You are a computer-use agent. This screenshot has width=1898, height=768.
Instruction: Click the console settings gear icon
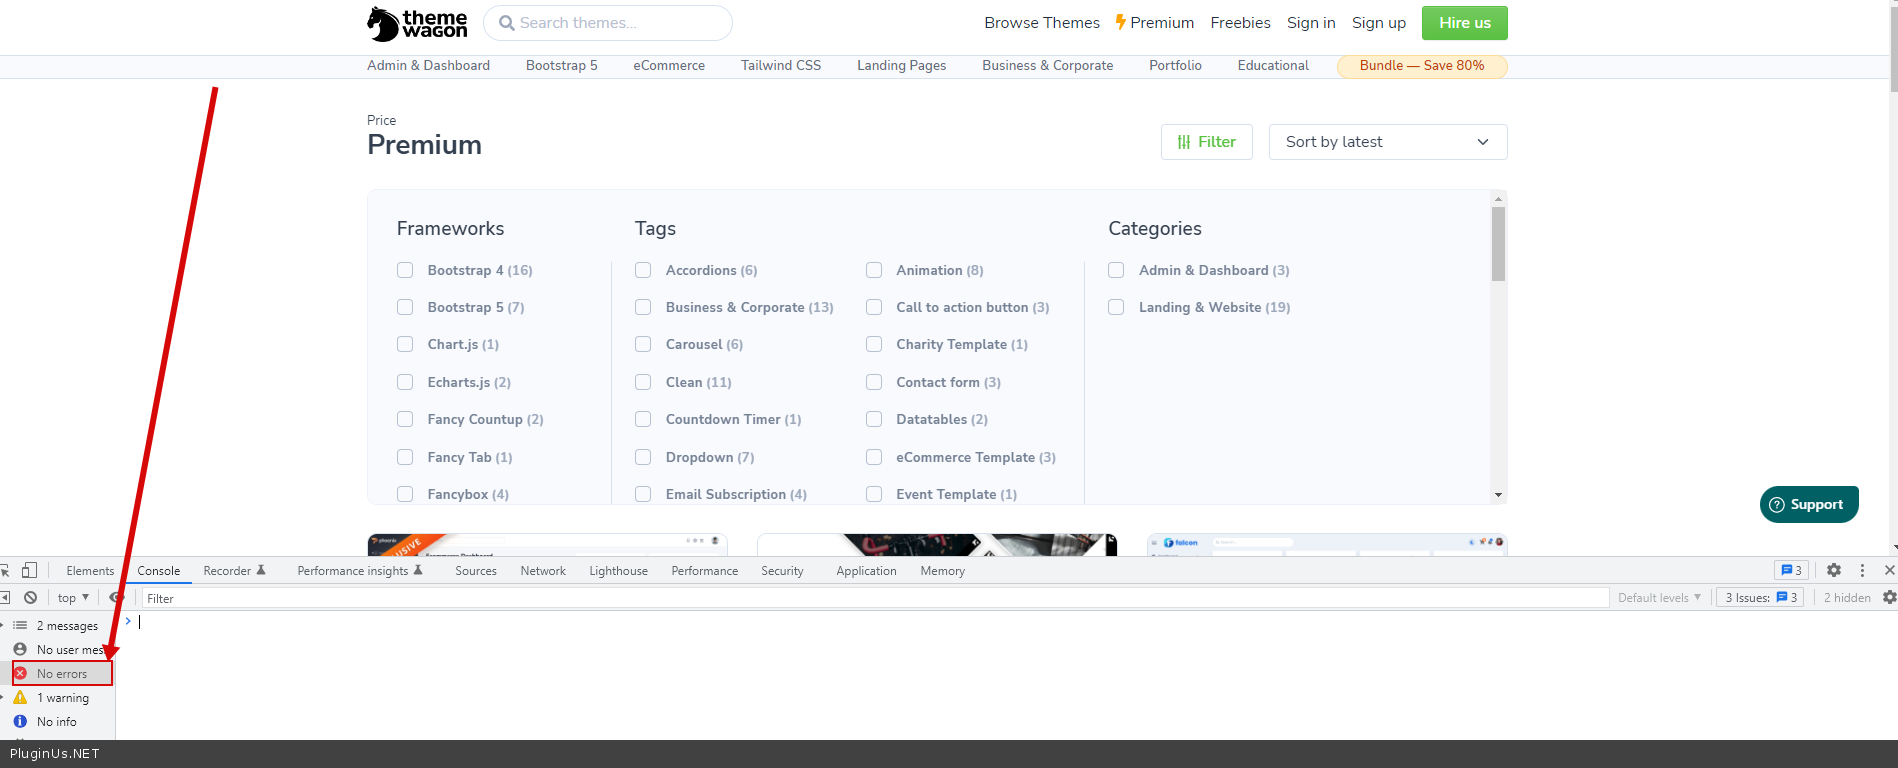point(1888,598)
